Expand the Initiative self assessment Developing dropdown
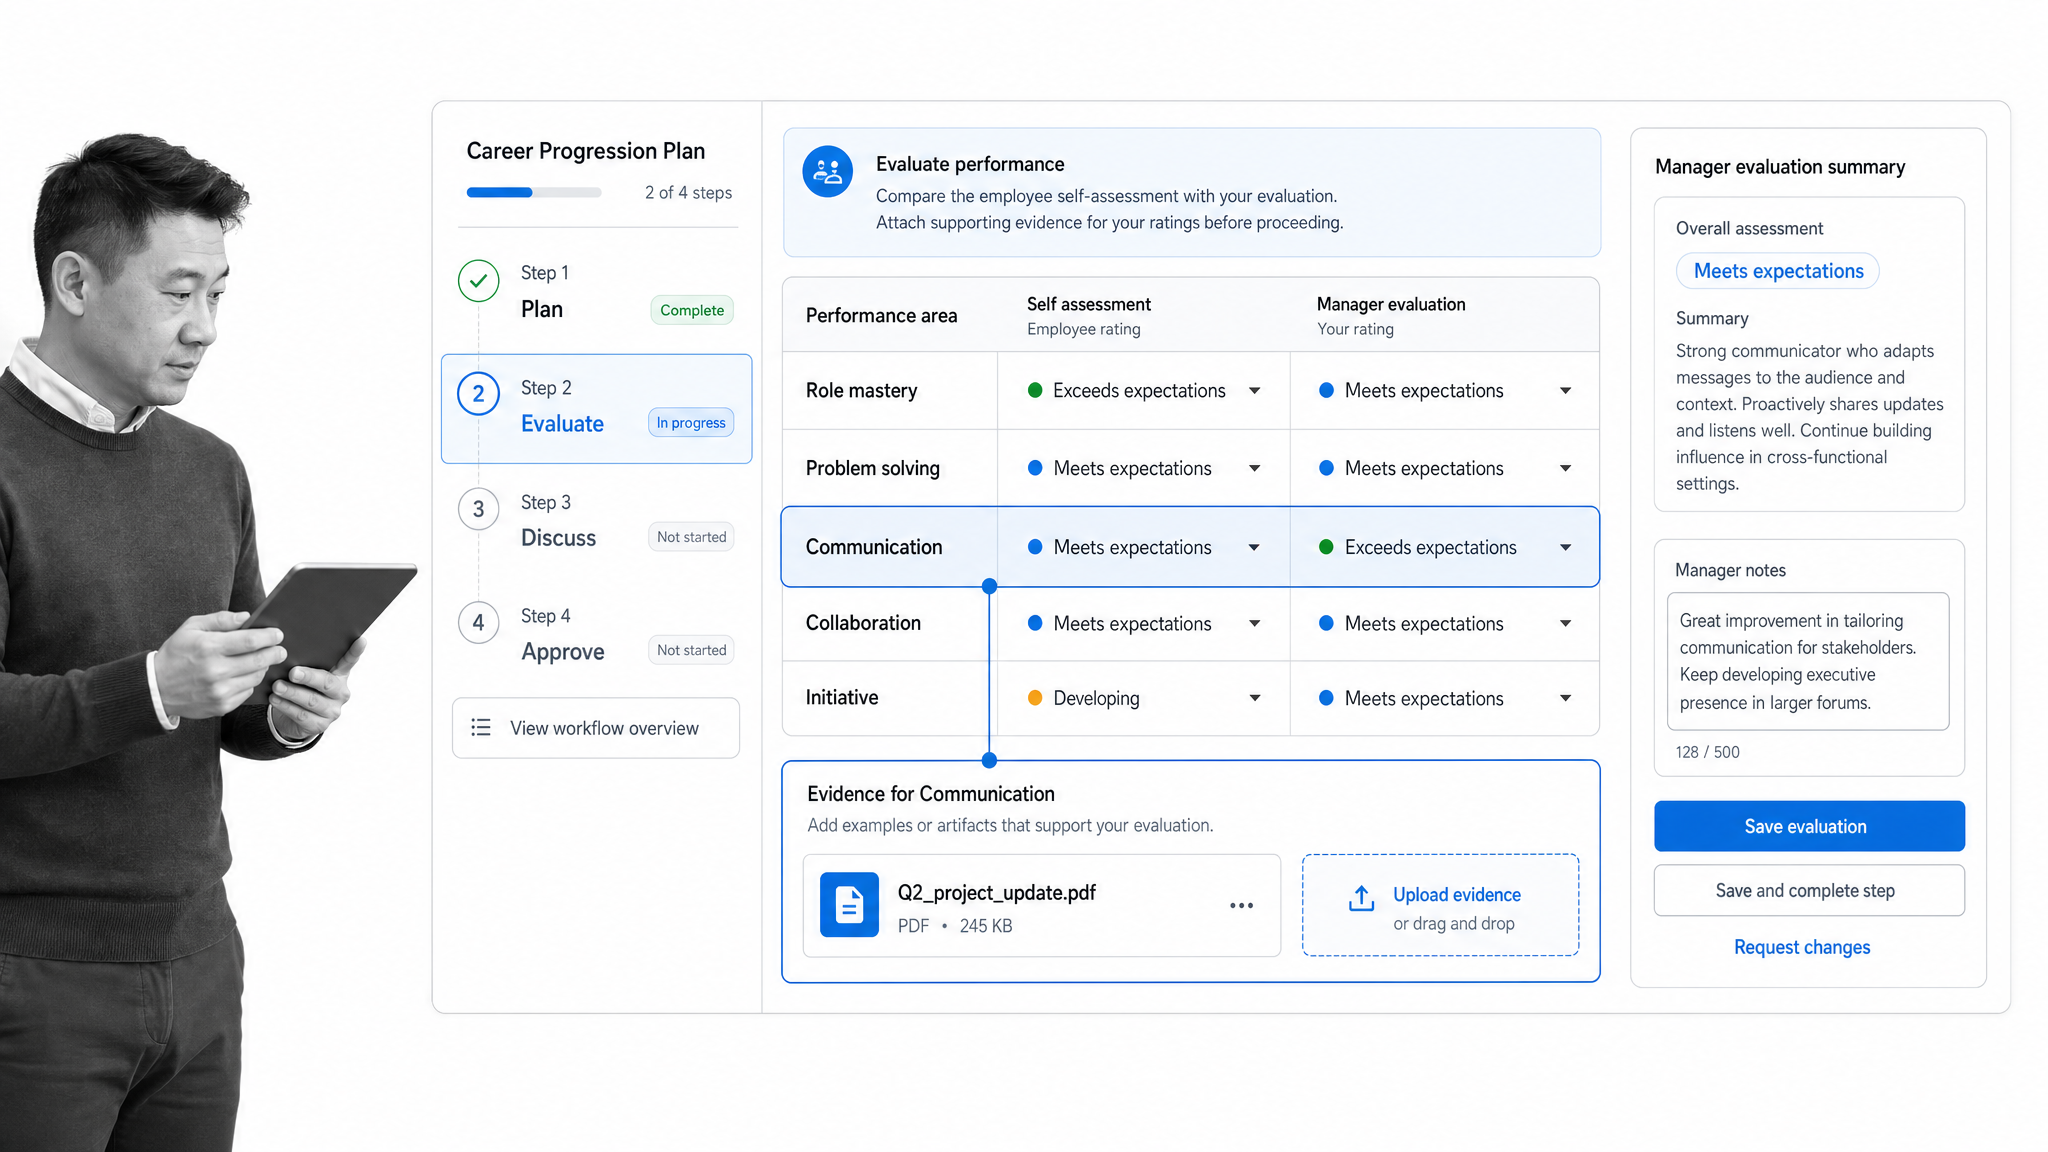 [x=1143, y=698]
